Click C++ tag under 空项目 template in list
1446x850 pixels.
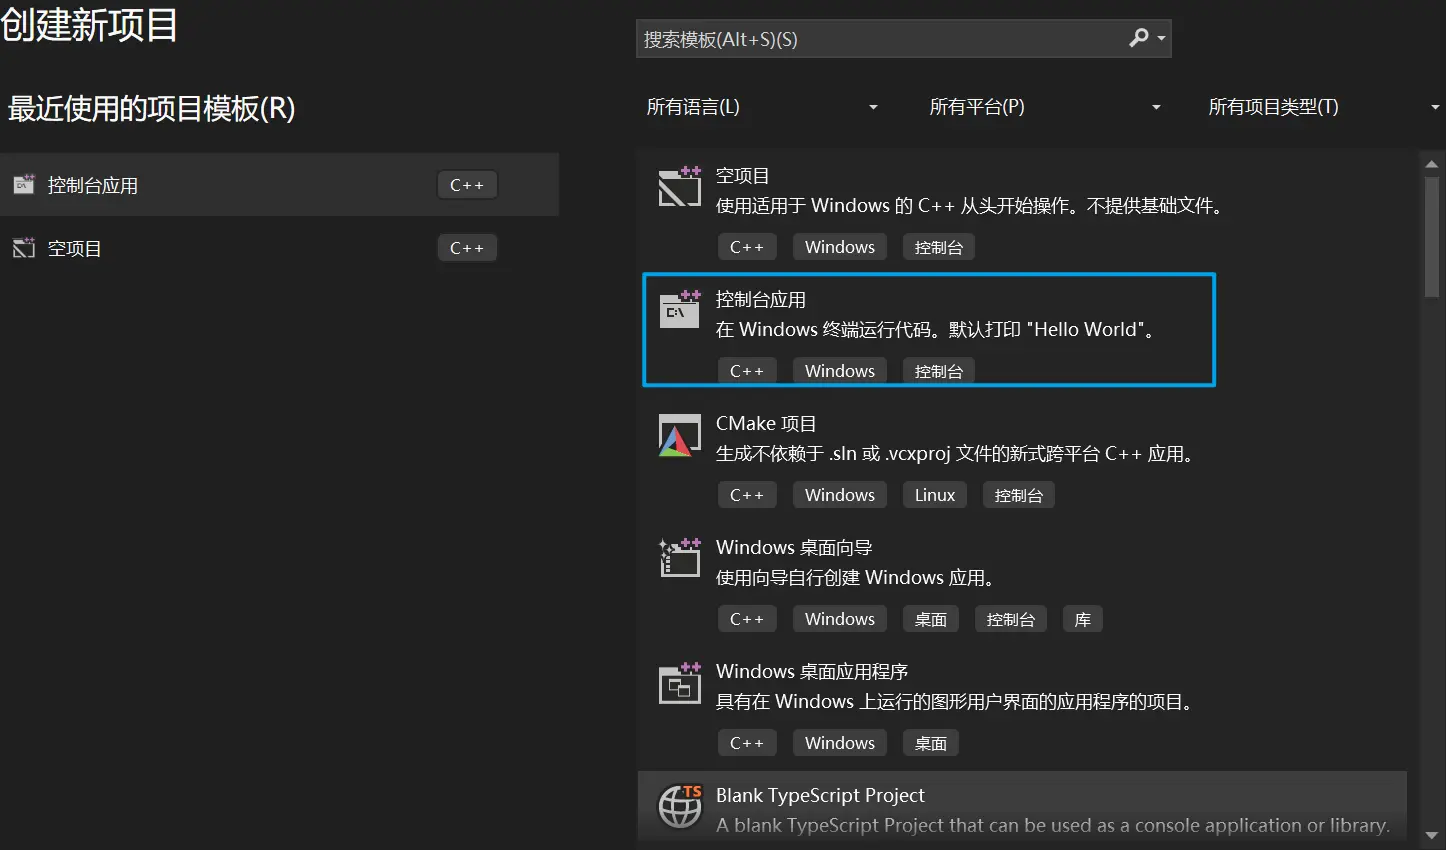tap(747, 247)
